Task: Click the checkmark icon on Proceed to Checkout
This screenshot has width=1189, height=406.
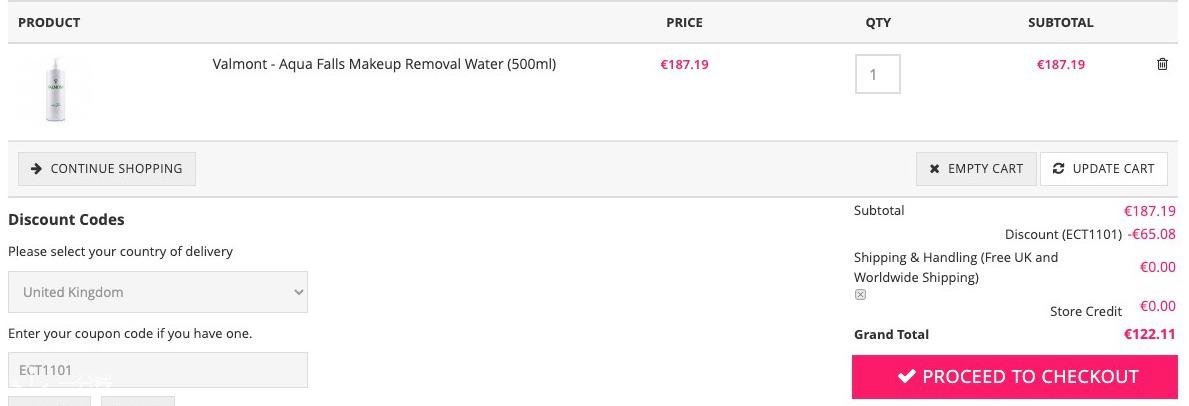Action: click(906, 376)
